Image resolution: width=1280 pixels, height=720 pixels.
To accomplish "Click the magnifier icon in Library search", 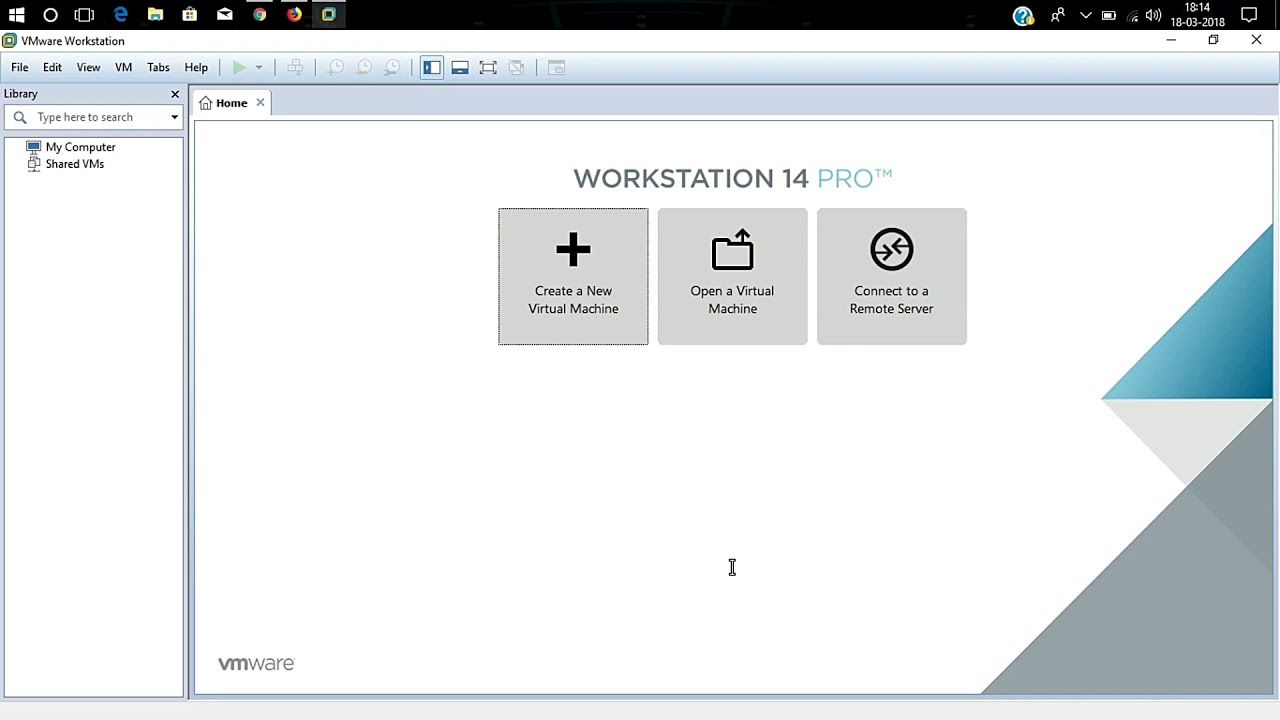I will click(19, 117).
